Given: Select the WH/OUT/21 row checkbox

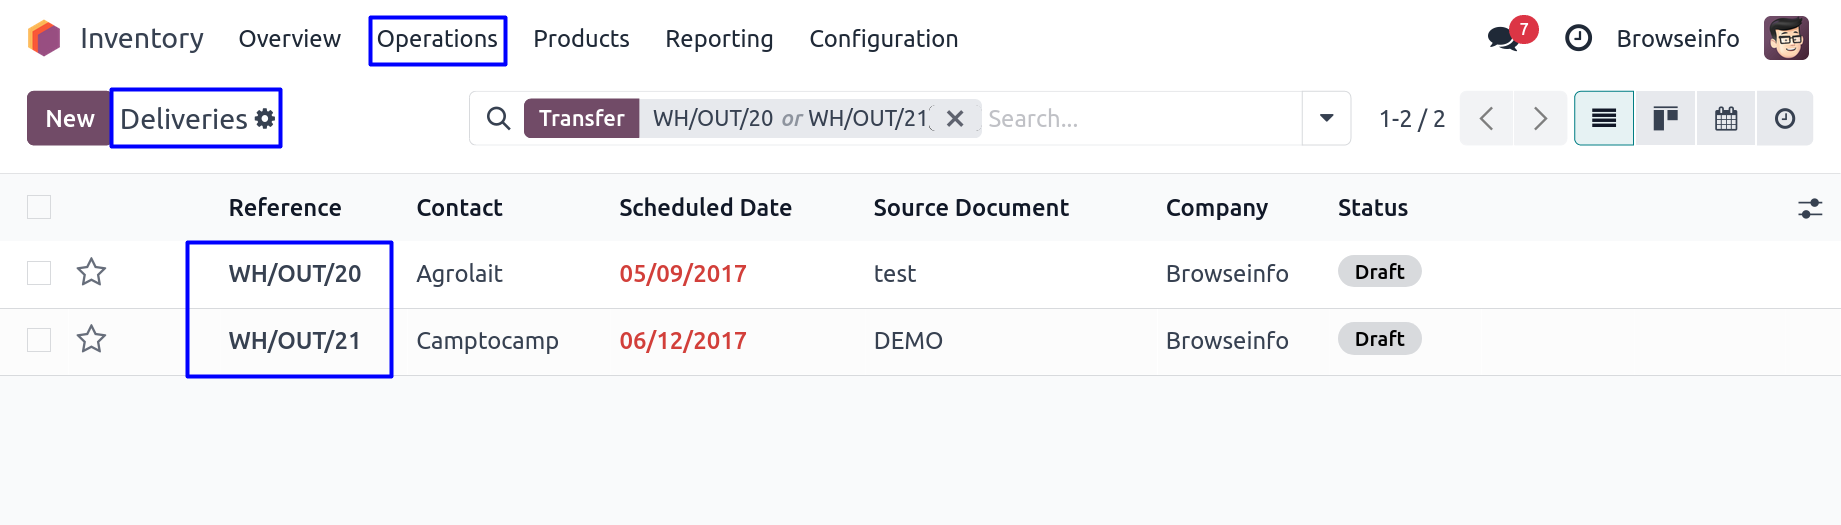Looking at the screenshot, I should click(x=39, y=340).
